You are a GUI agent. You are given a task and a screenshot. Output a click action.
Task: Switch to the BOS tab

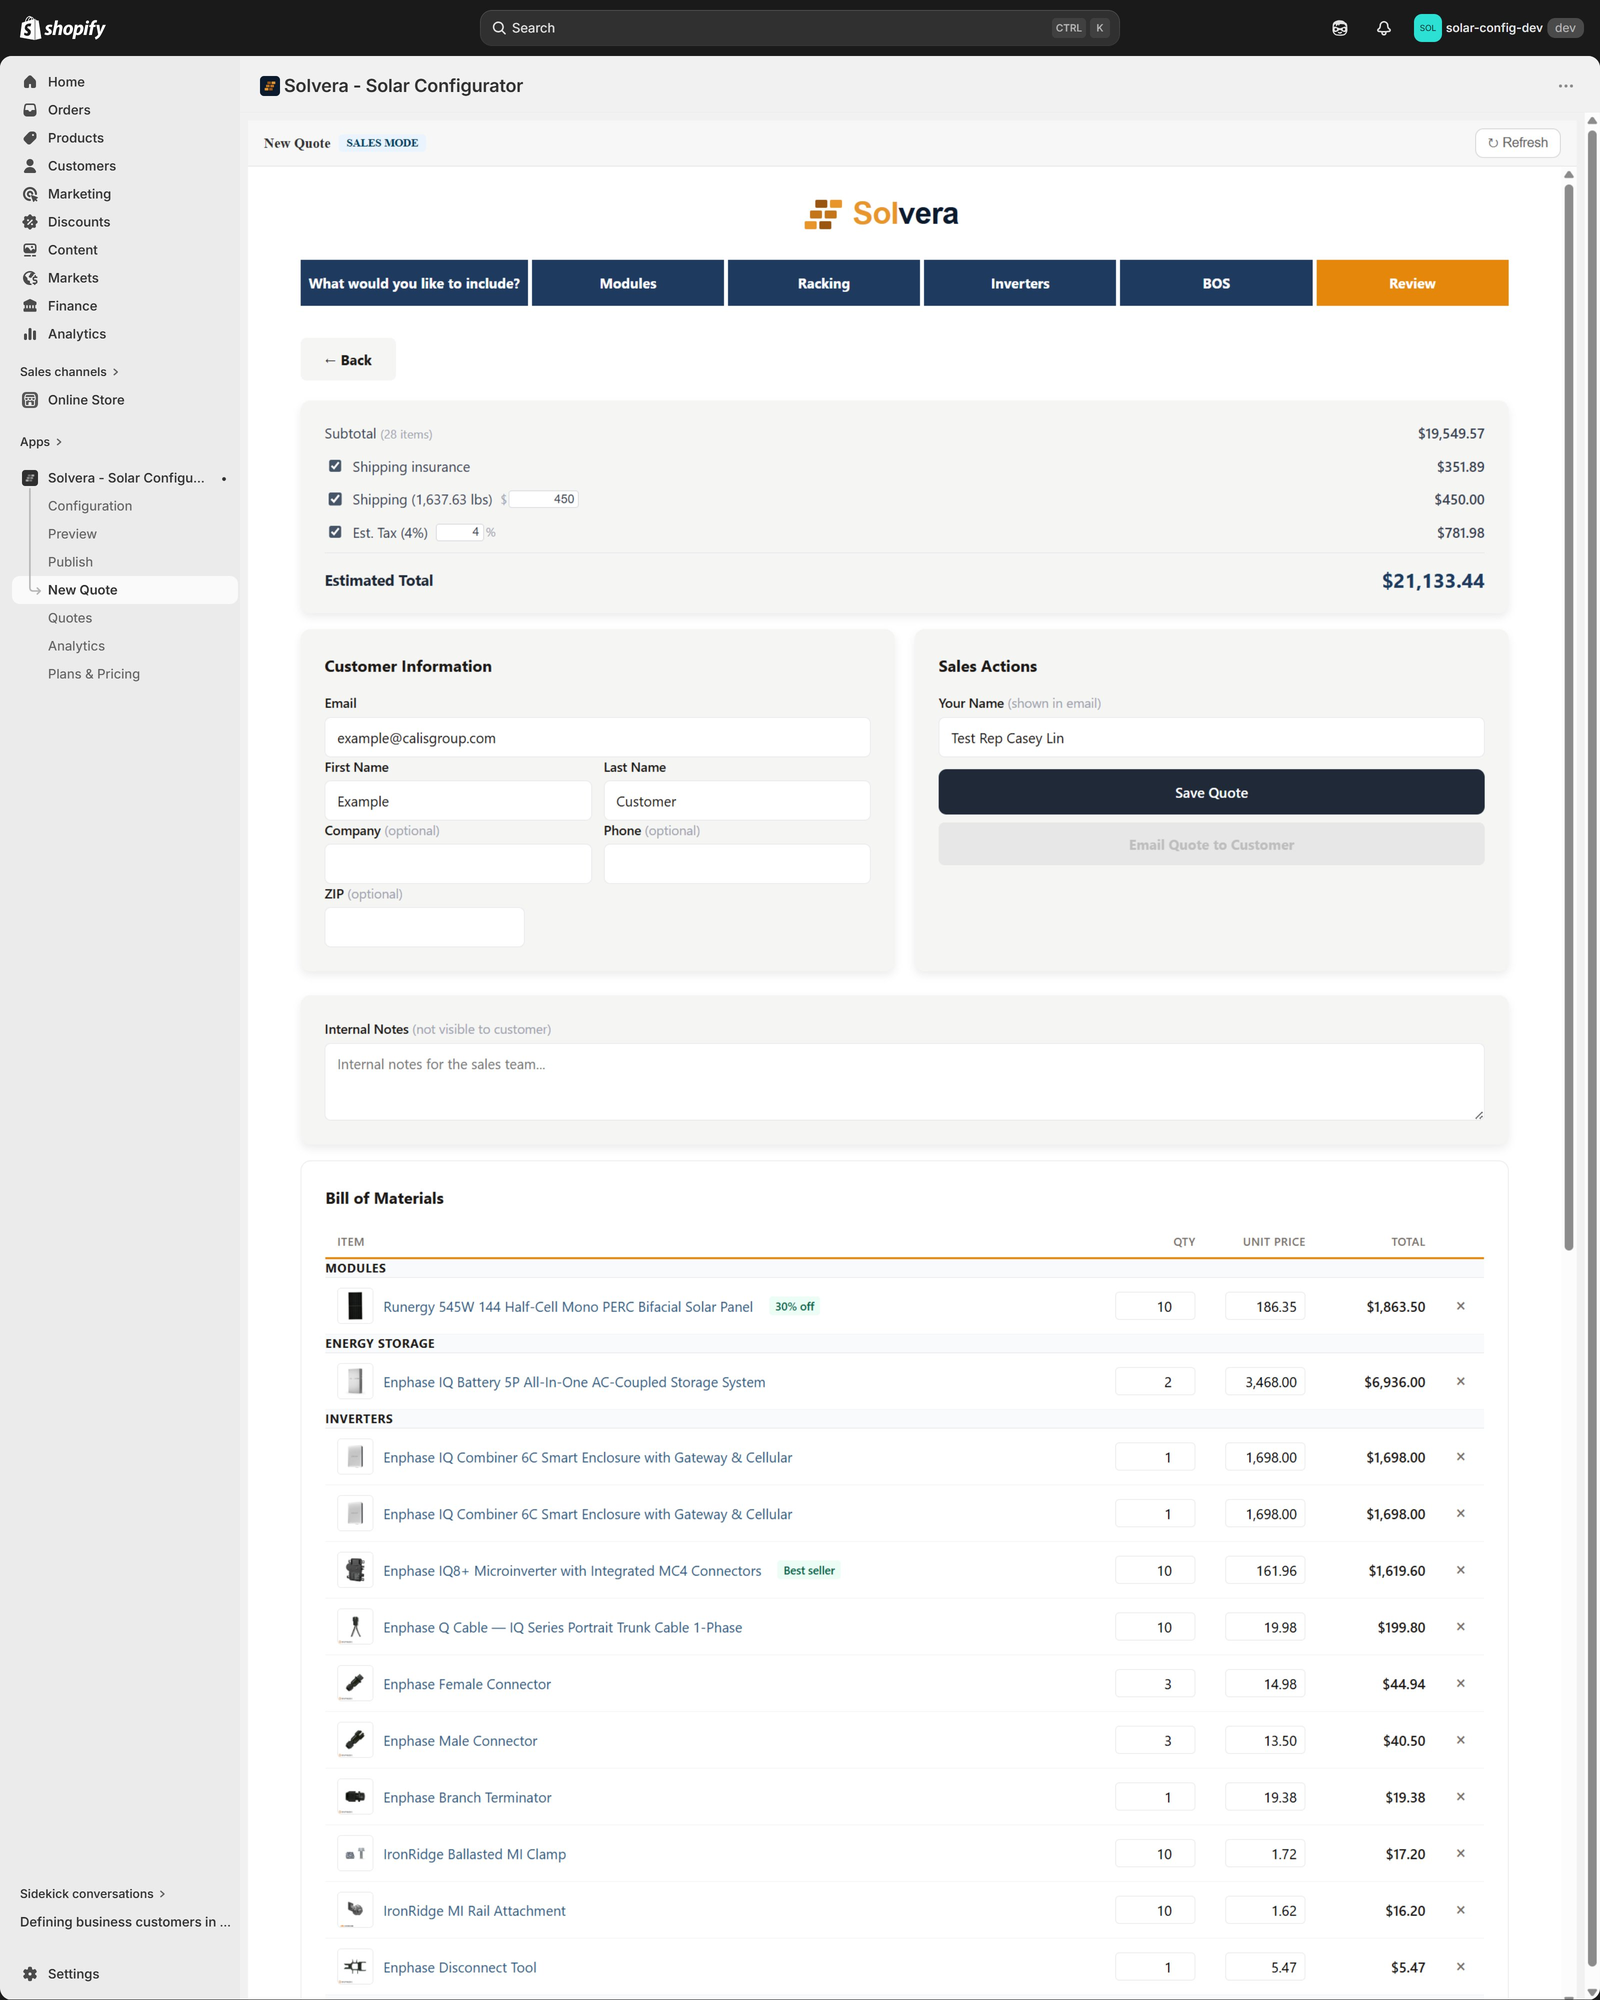point(1216,283)
